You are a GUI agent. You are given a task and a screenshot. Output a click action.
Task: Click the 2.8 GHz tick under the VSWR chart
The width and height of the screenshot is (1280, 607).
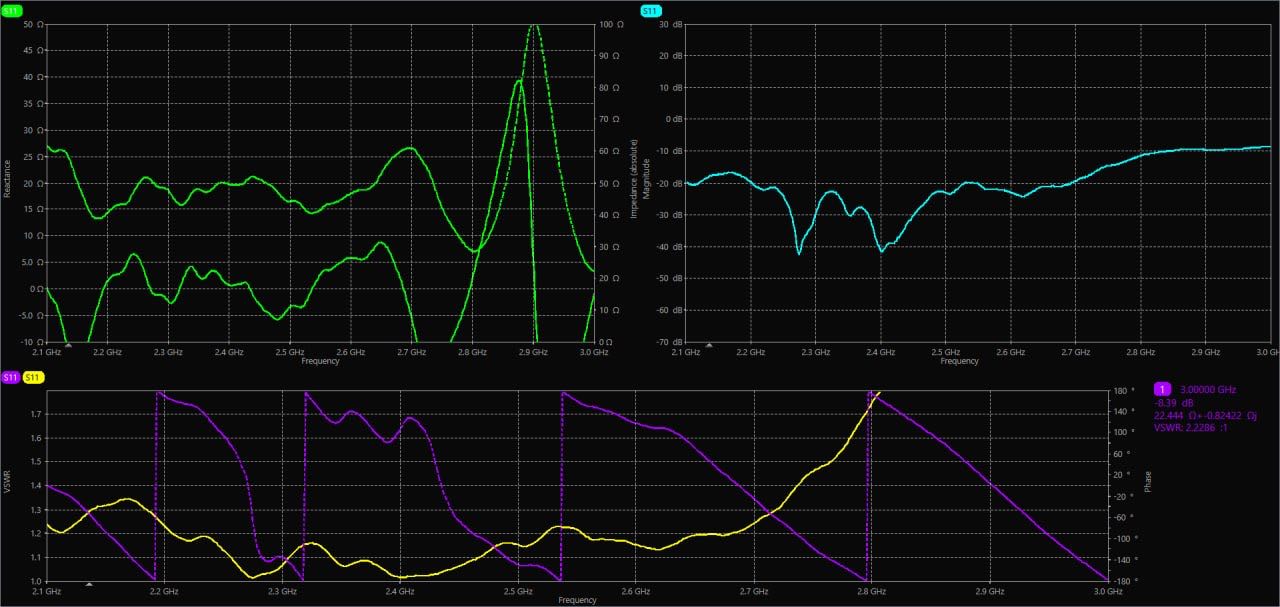pyautogui.click(x=872, y=591)
